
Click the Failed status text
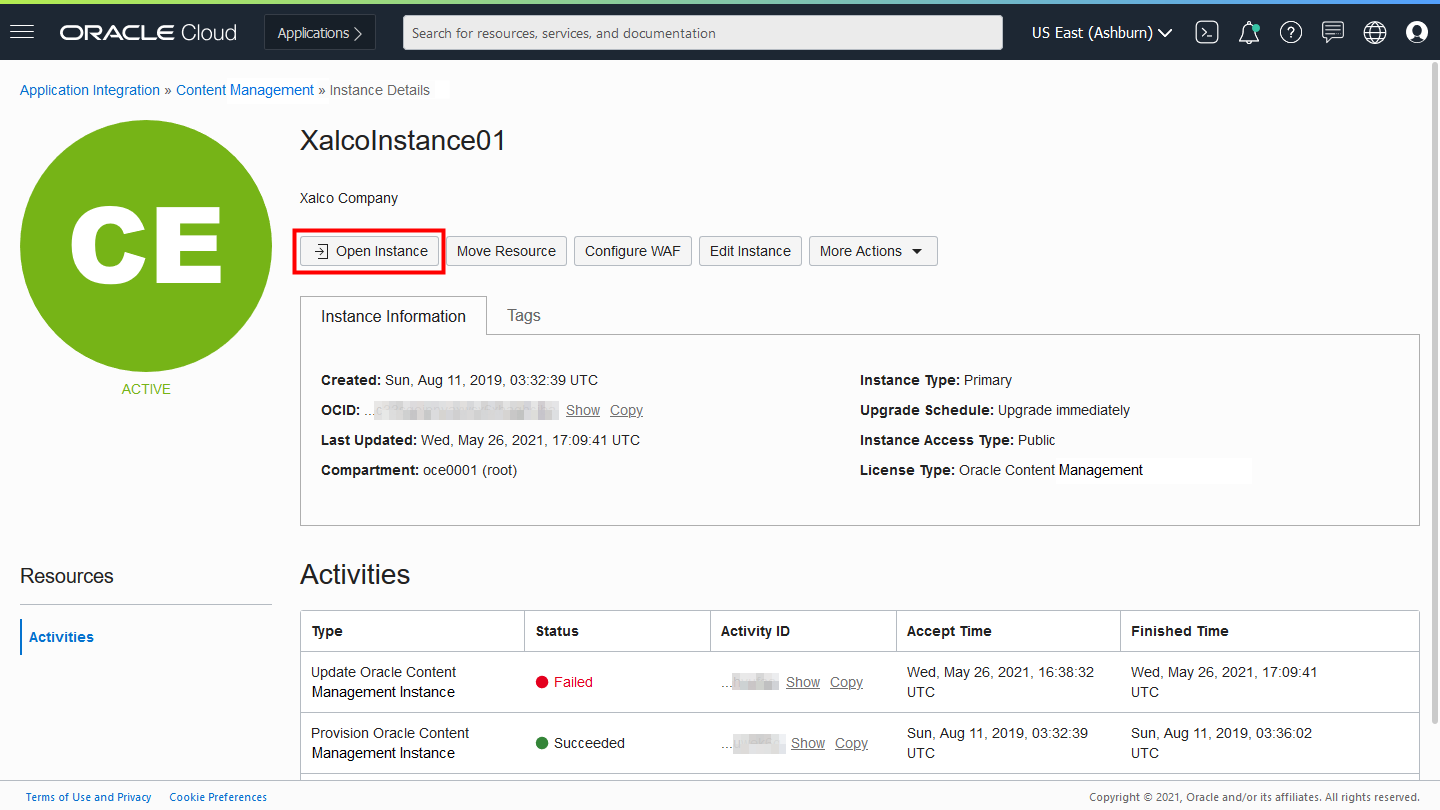tap(573, 682)
